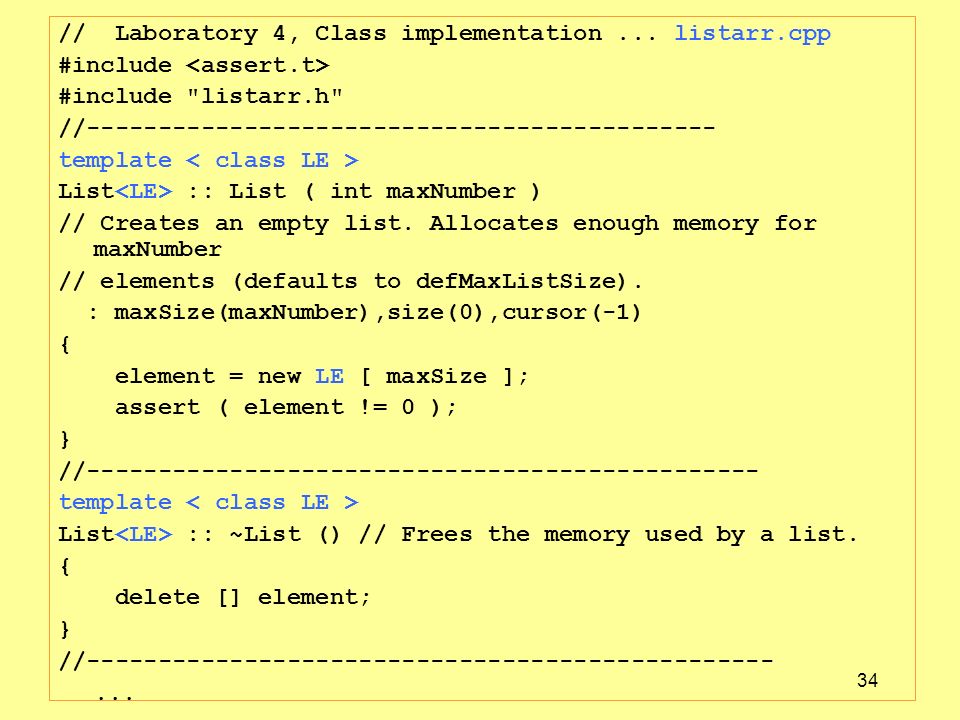960x720 pixels.
Task: Select the second template < class LE > line
Action: (x=209, y=503)
